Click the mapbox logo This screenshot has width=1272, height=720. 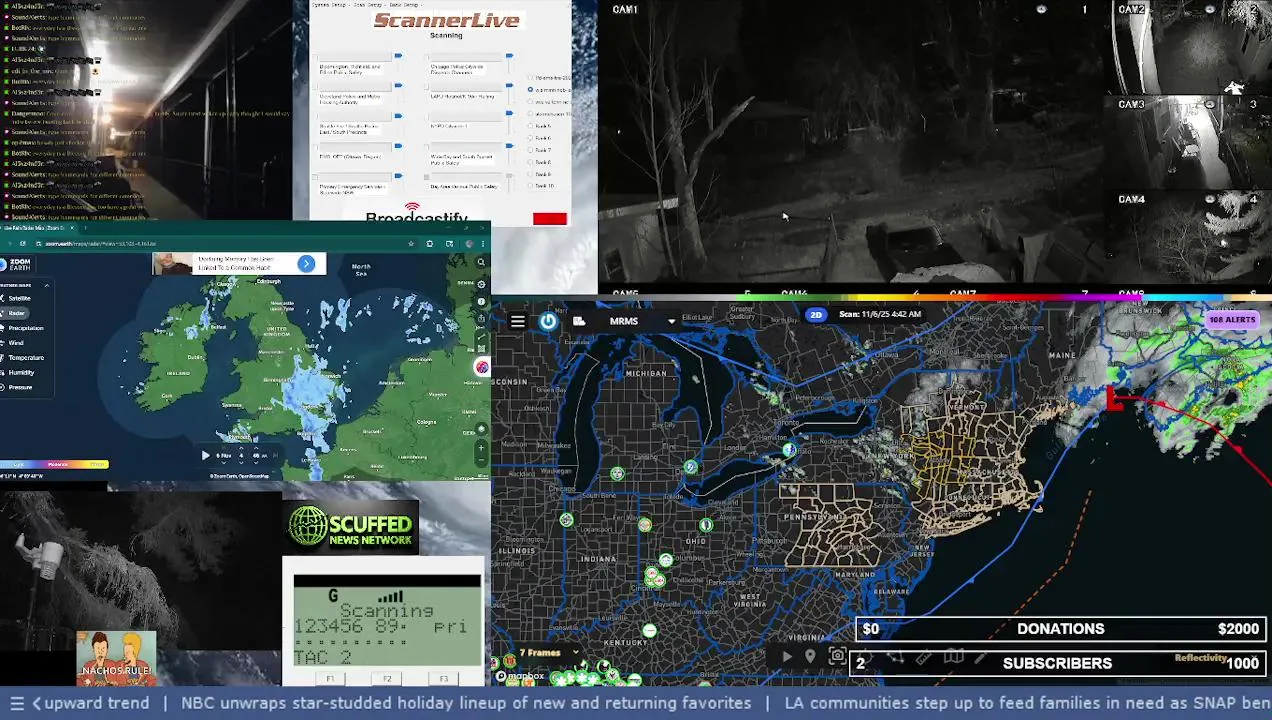521,676
